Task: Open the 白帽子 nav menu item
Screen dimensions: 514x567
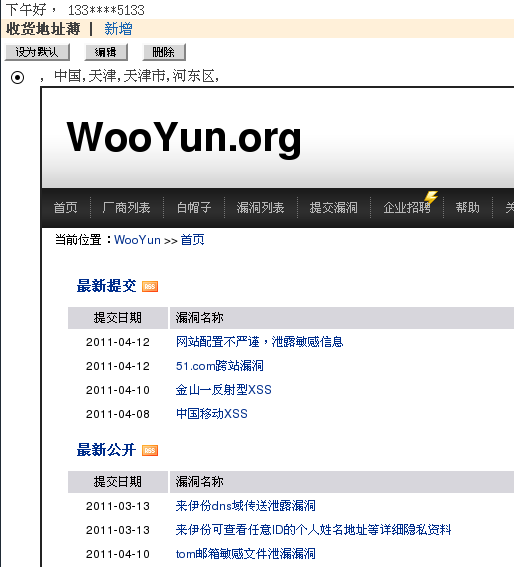Action: point(194,208)
